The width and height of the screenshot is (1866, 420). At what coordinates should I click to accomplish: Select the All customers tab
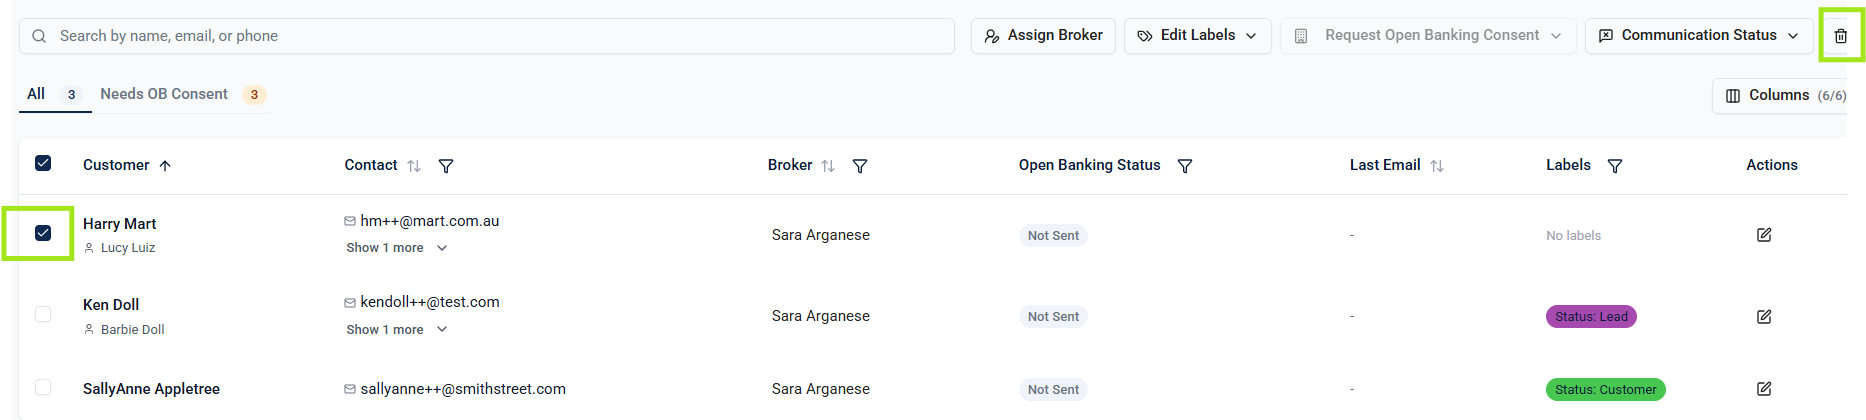click(x=37, y=94)
